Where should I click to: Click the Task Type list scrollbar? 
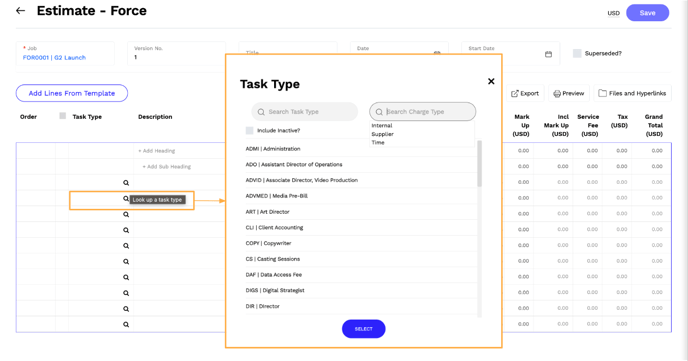coord(480,164)
